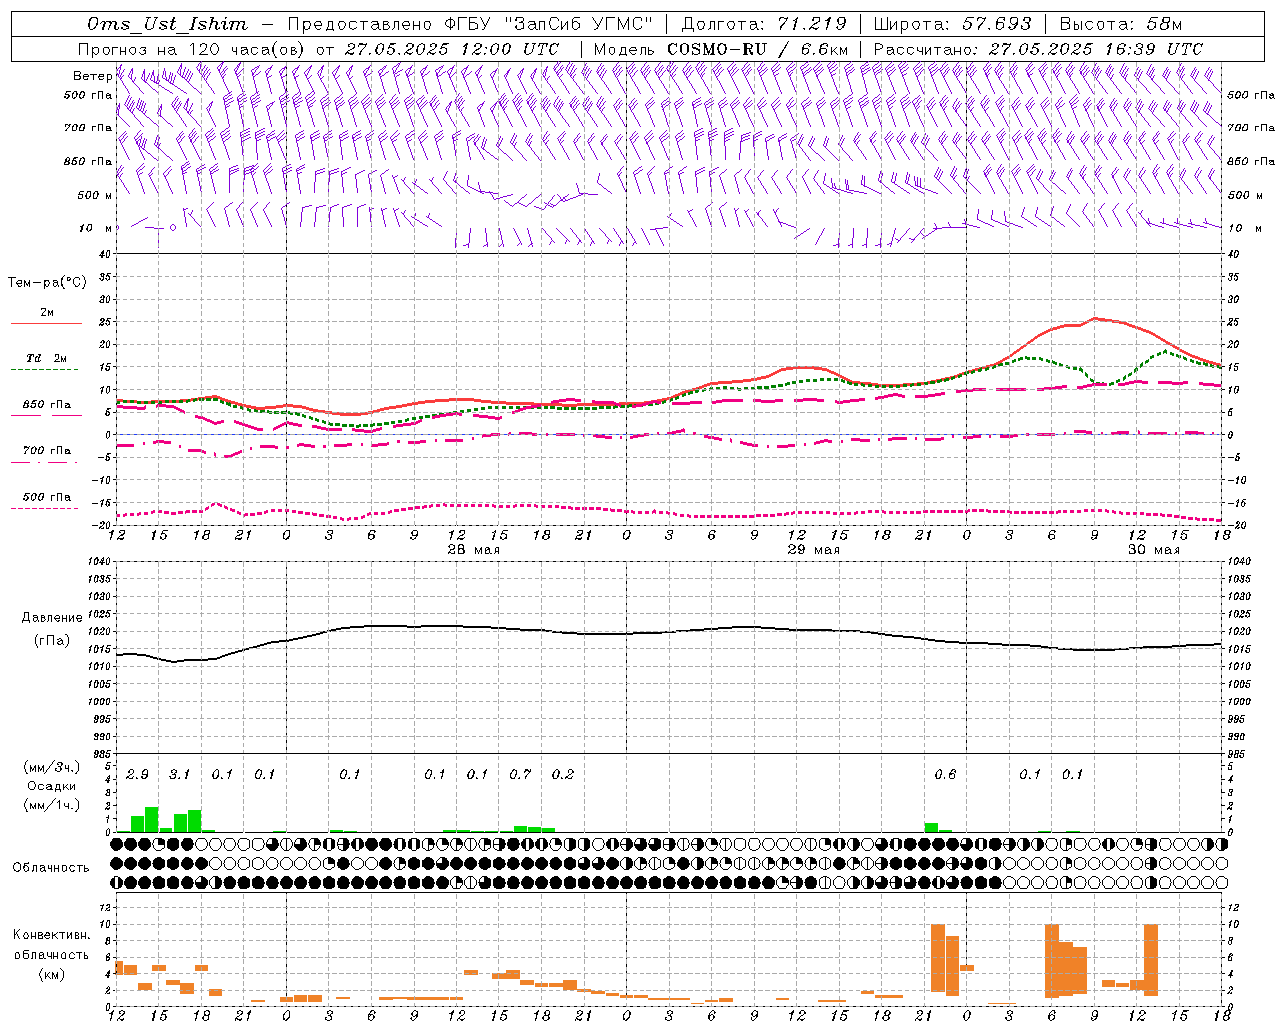This screenshot has height=1024, width=1280.
Task: Click the Td 2м dew point legend entry
Action: (x=47, y=358)
